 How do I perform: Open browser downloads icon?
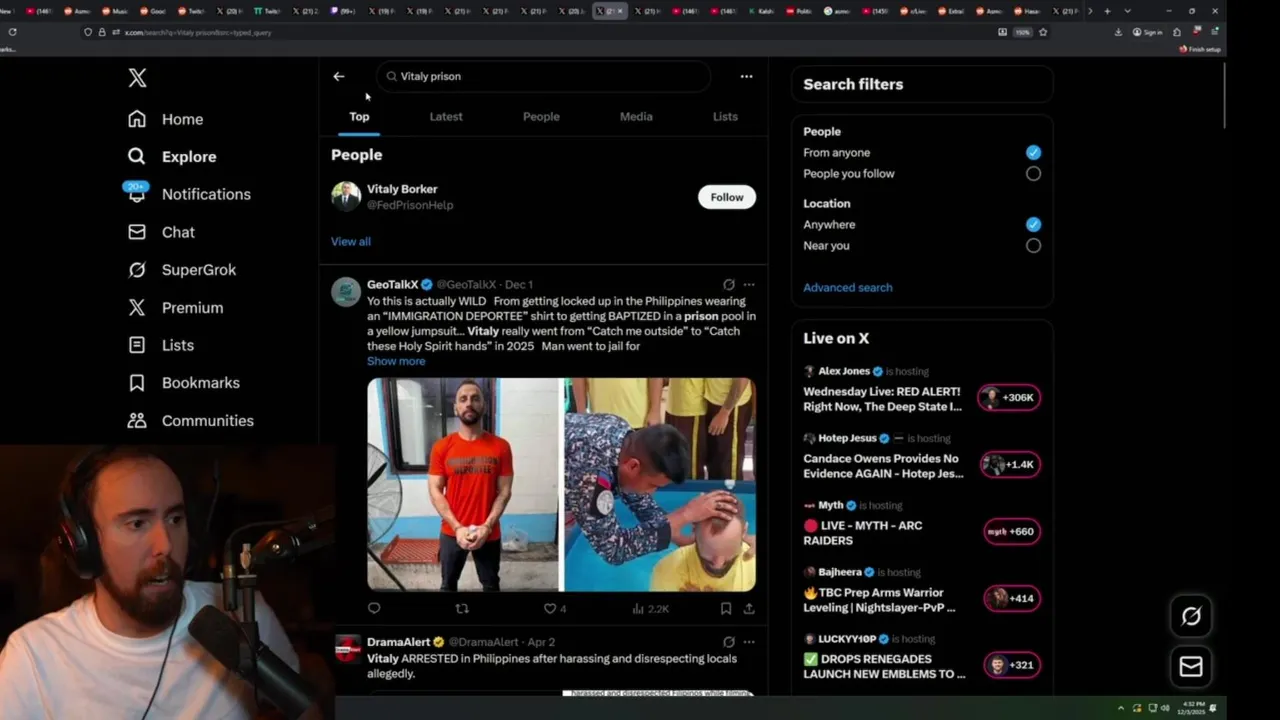pyautogui.click(x=1118, y=32)
